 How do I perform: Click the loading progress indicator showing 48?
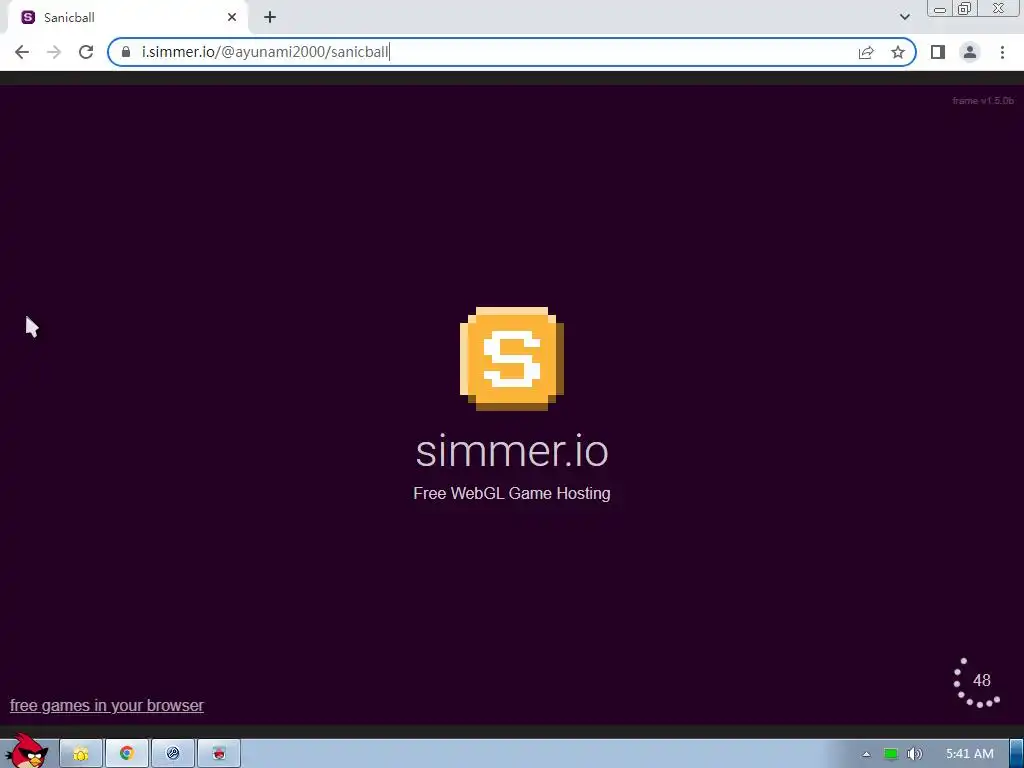[976, 682]
